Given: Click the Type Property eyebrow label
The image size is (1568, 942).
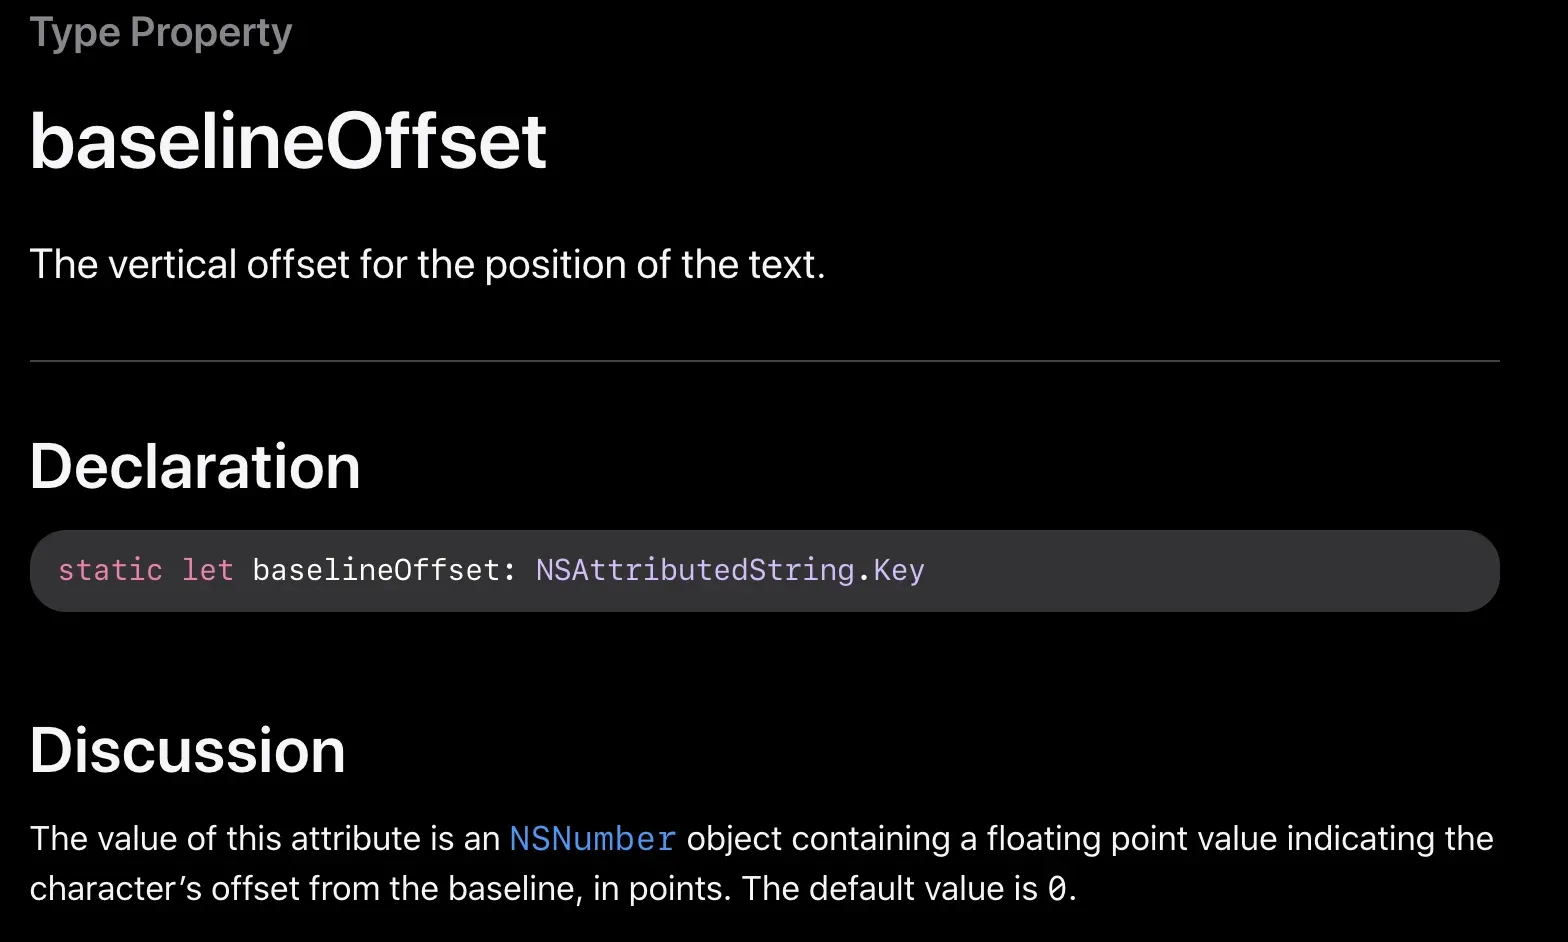Looking at the screenshot, I should tap(161, 33).
